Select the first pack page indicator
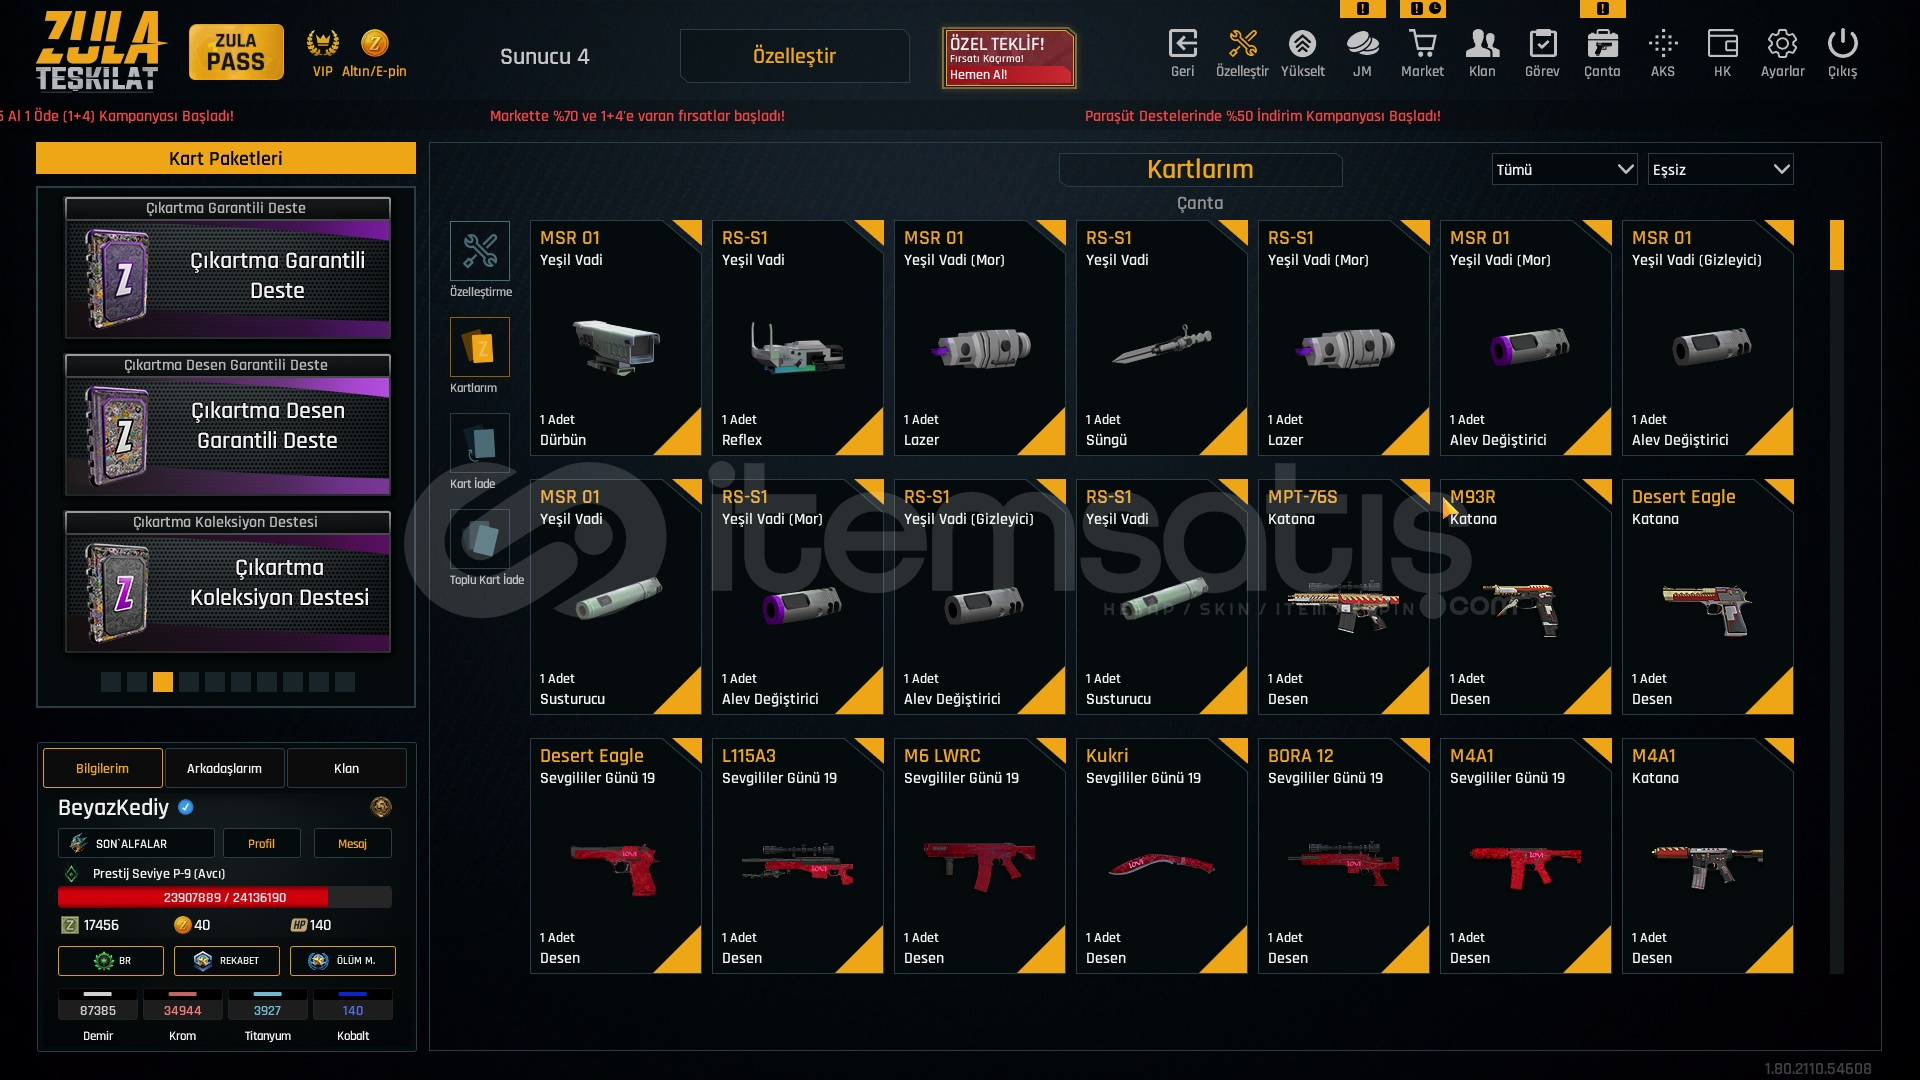This screenshot has width=1920, height=1080. [x=111, y=682]
